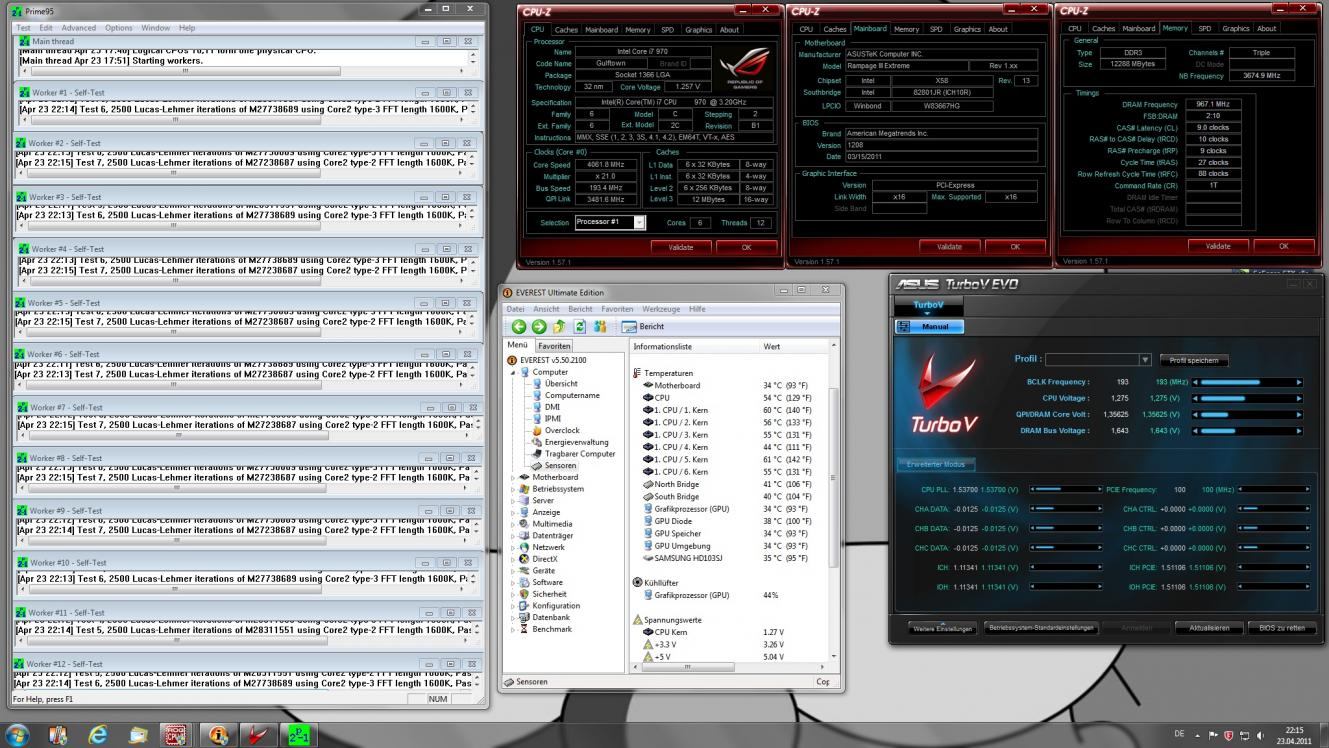Expand Sicherheit node in EVEREST tree
This screenshot has height=748, width=1329.
pyautogui.click(x=513, y=594)
